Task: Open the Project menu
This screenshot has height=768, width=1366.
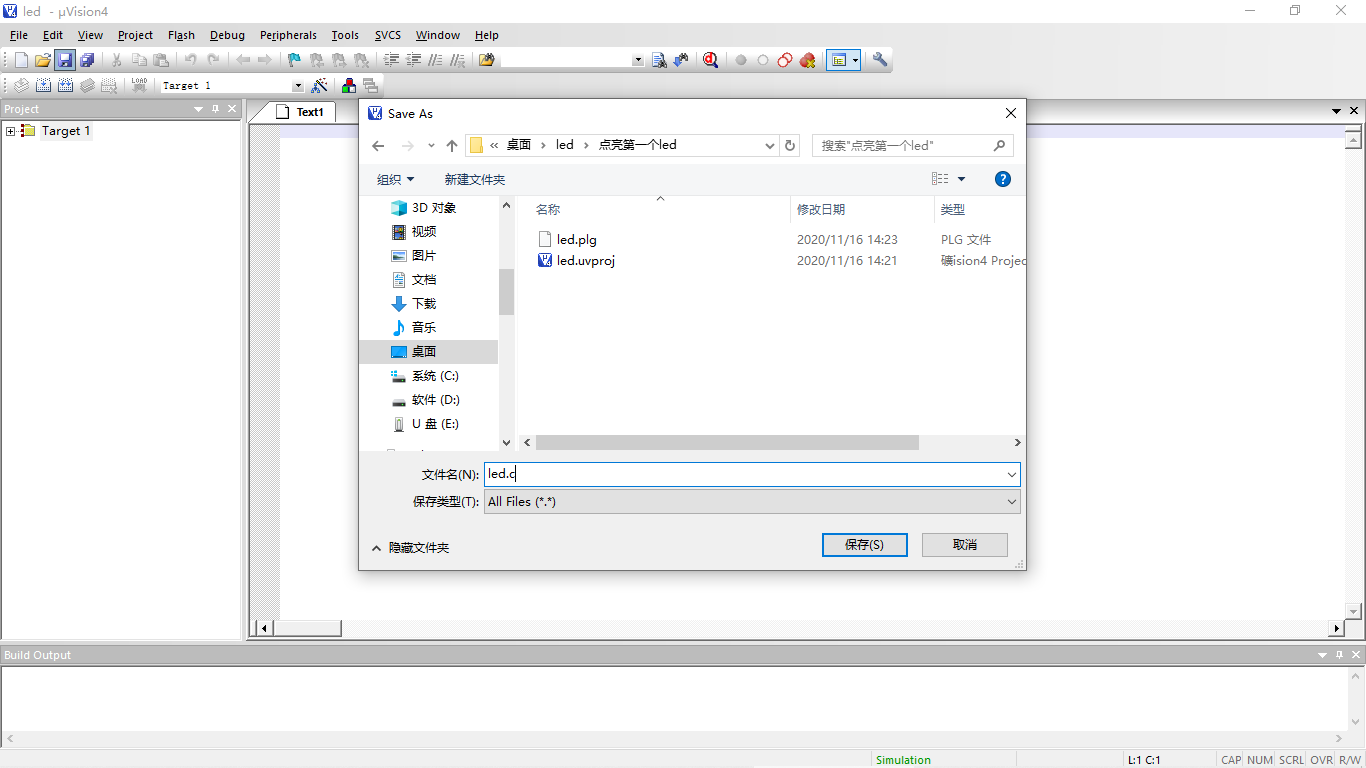Action: tap(135, 35)
